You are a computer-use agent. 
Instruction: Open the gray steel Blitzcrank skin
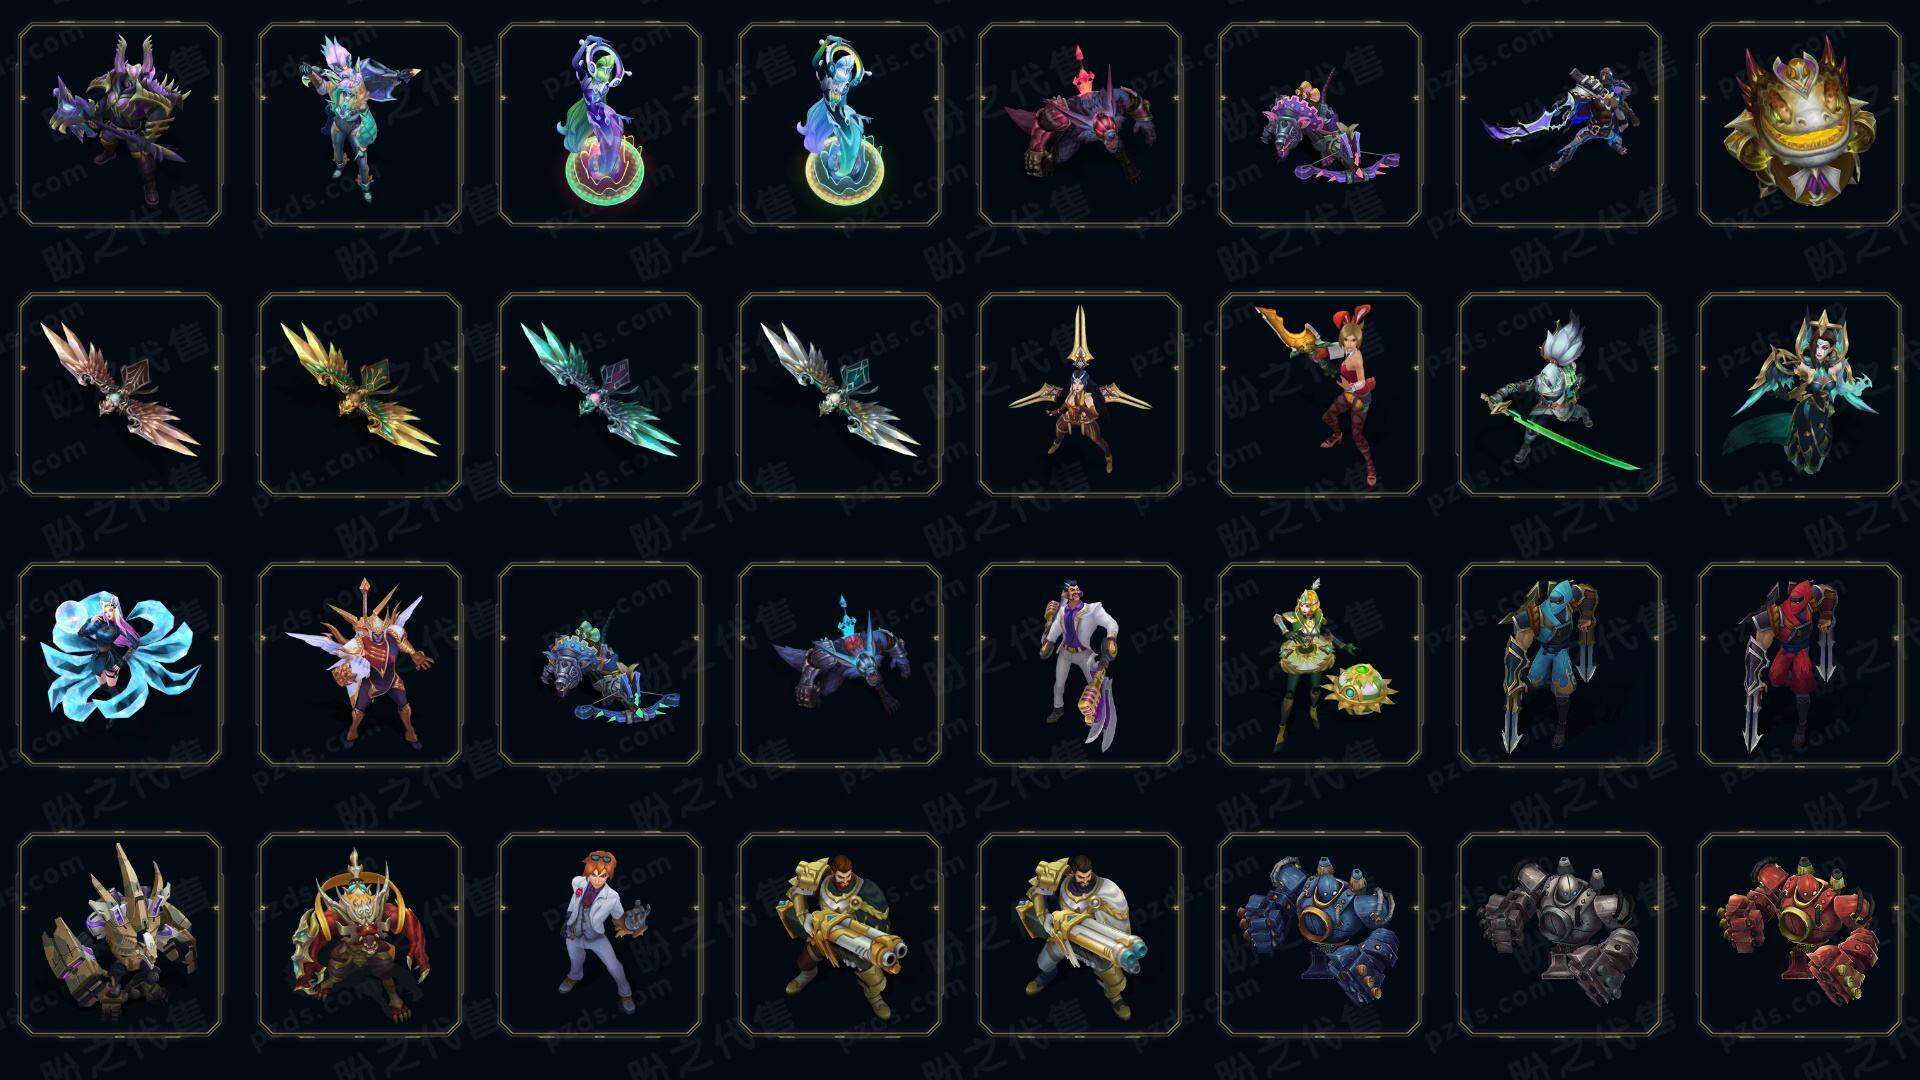tap(1559, 934)
